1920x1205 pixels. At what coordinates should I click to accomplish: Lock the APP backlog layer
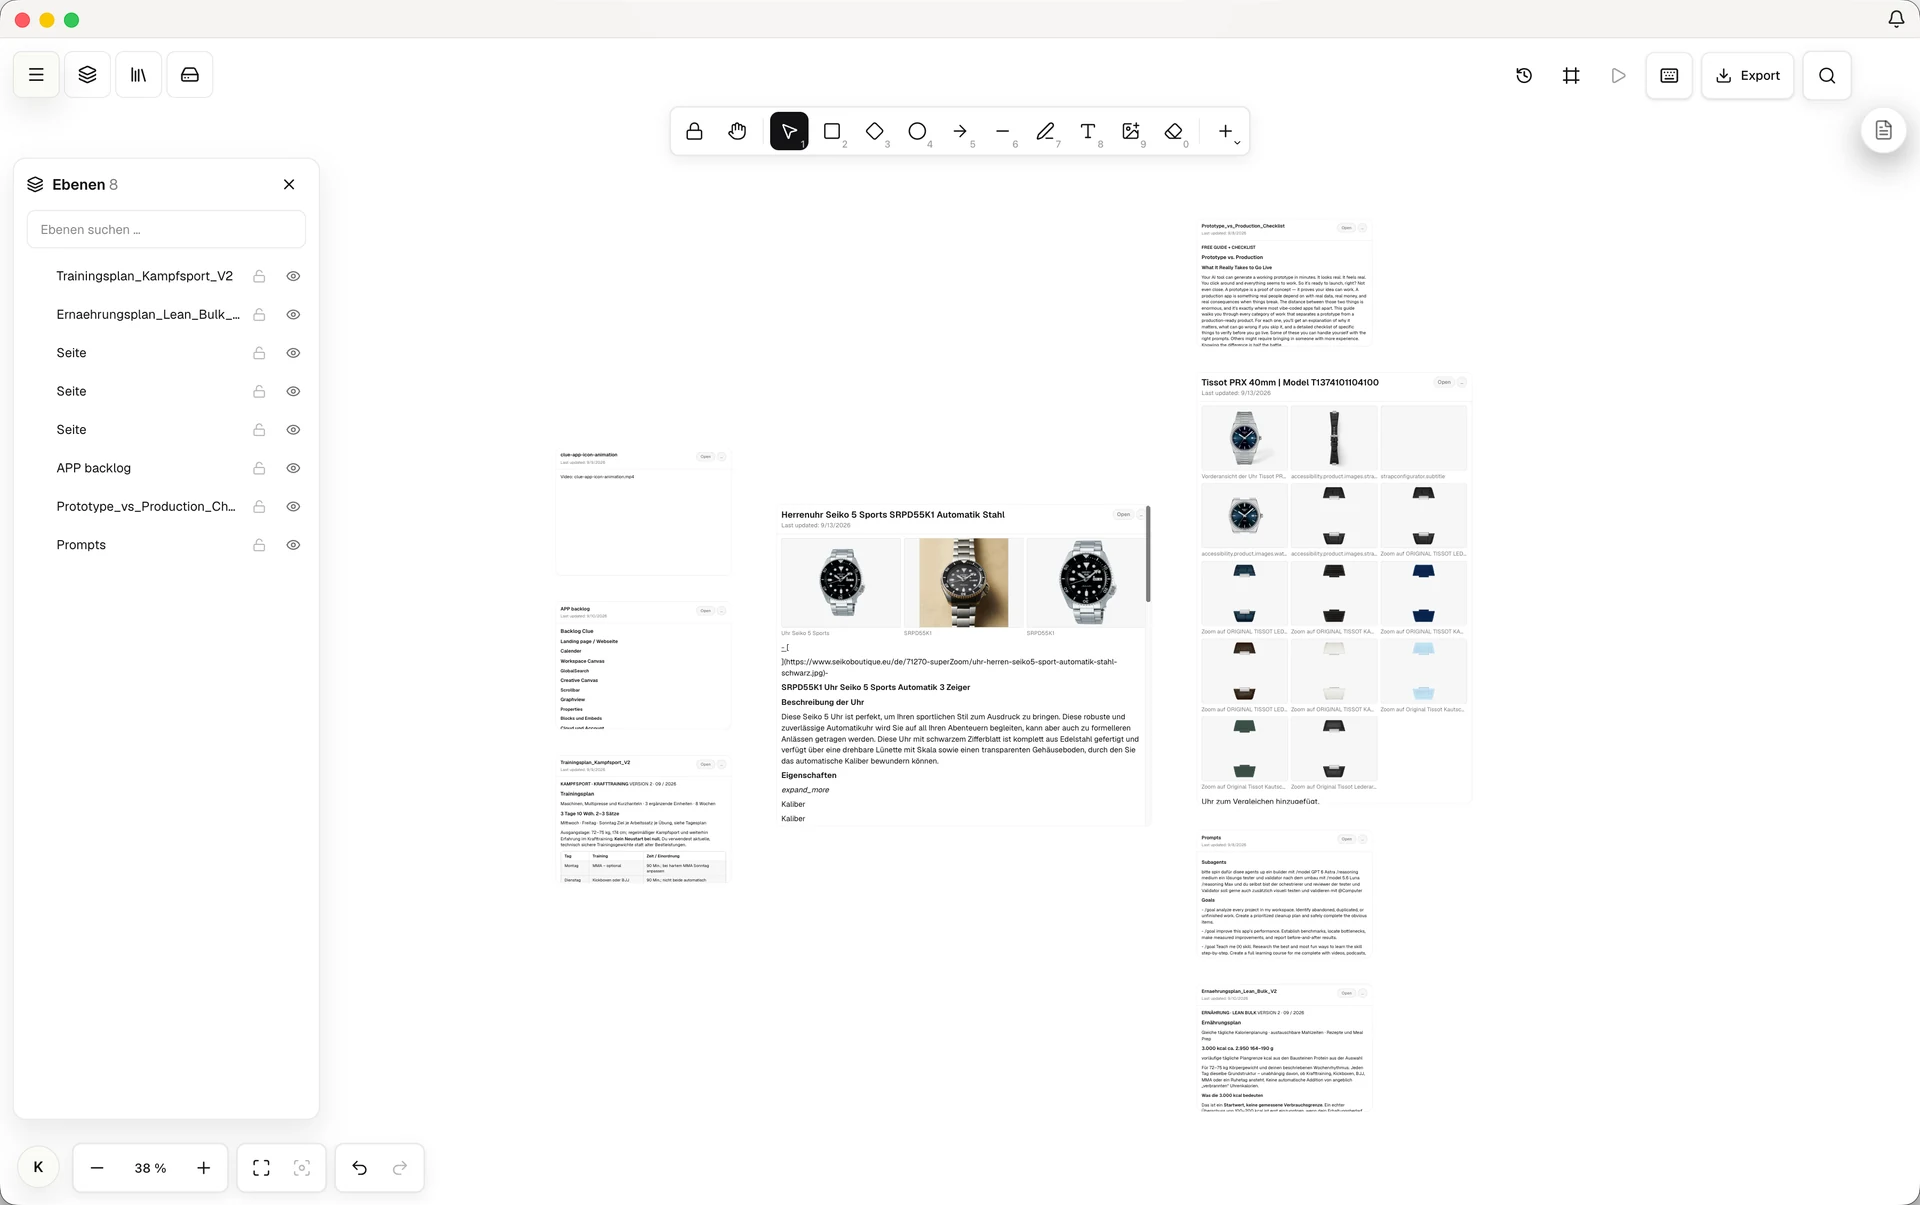pos(259,468)
